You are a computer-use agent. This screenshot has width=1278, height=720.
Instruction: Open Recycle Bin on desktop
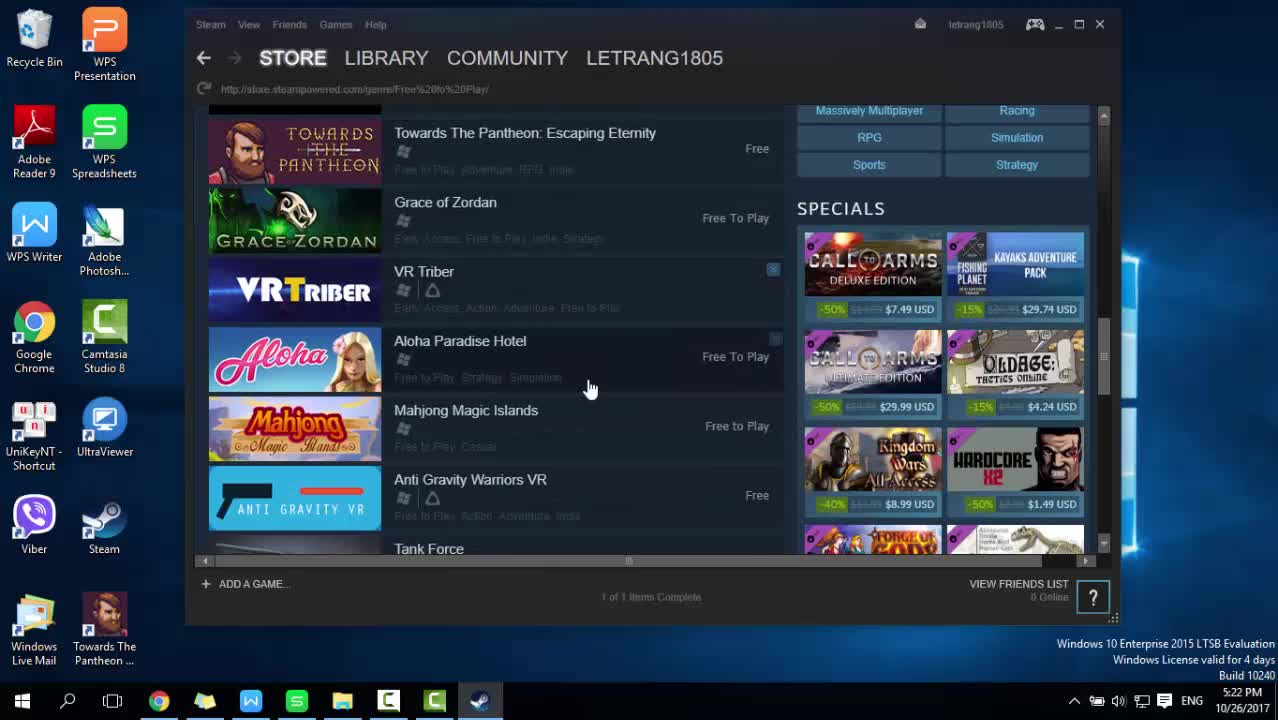(x=34, y=39)
